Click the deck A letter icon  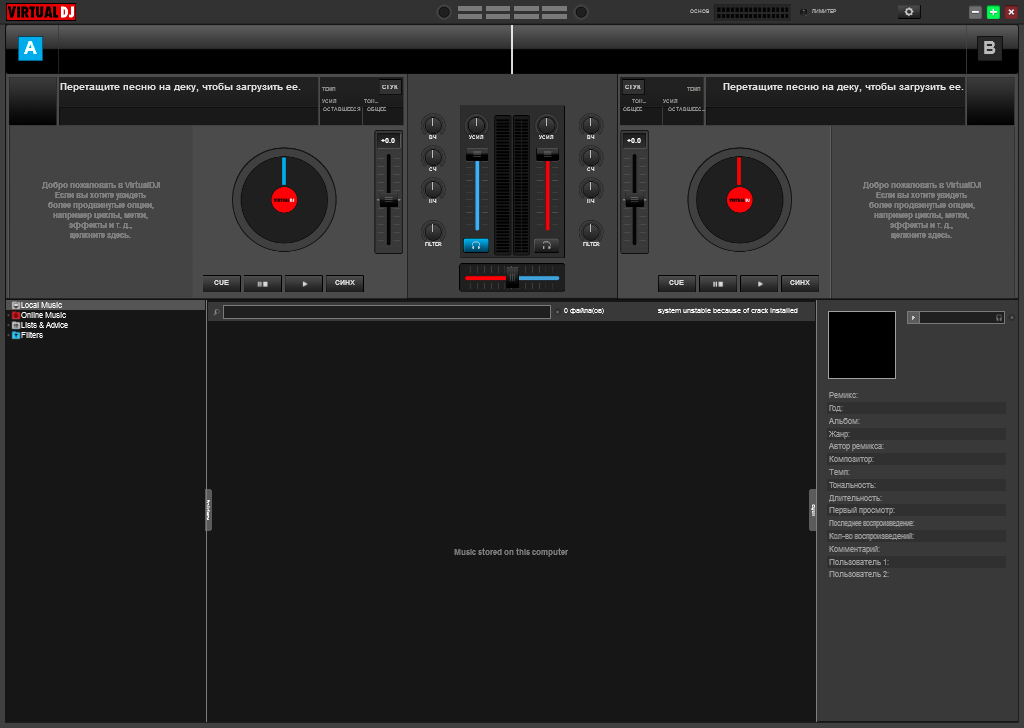click(x=30, y=47)
